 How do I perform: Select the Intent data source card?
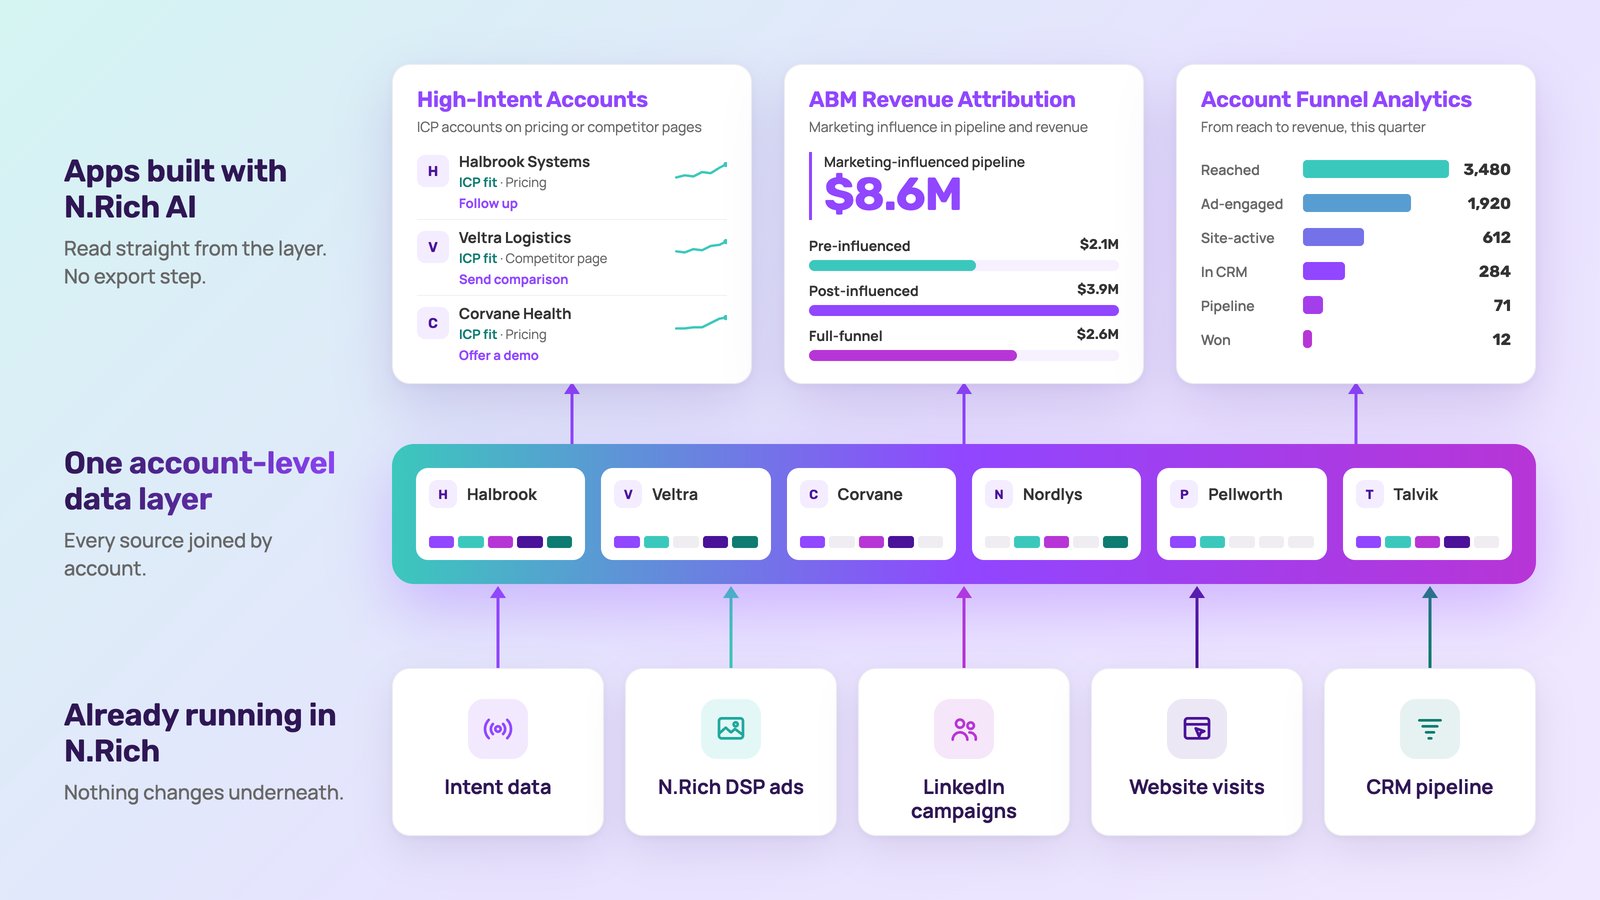[x=498, y=752]
